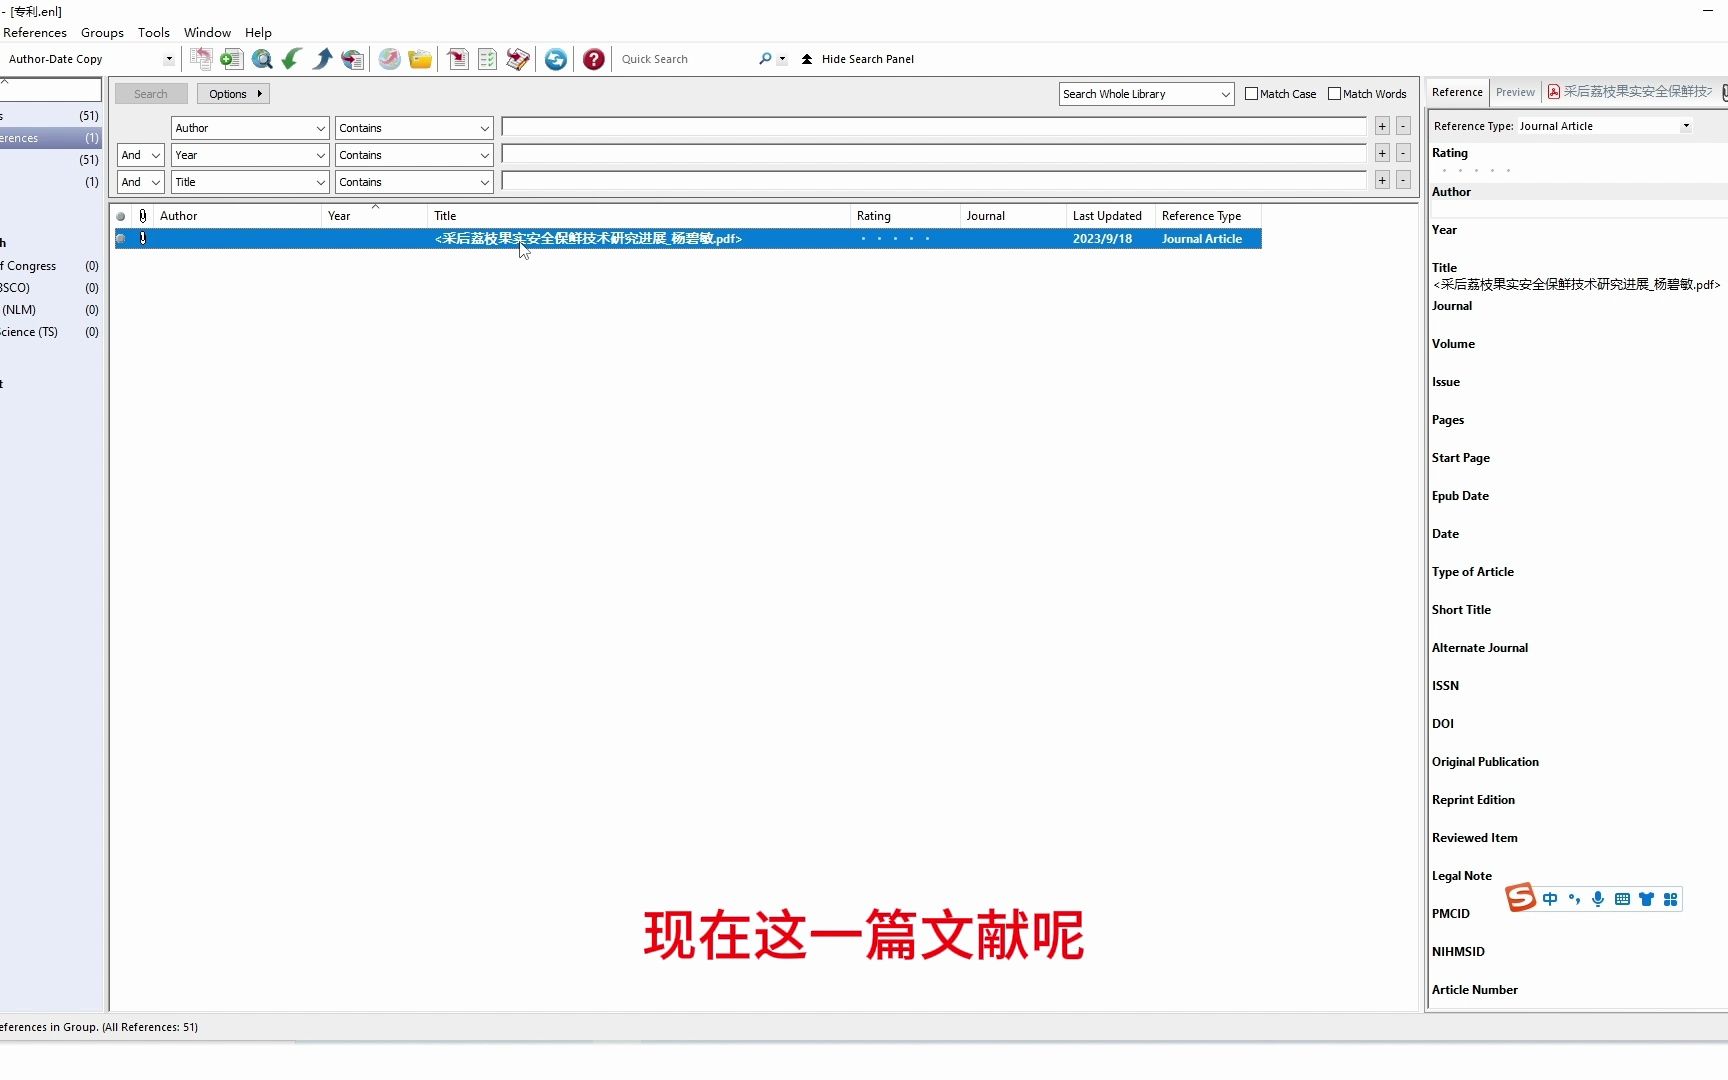
Task: Toggle Hide Search Panel
Action: click(858, 59)
